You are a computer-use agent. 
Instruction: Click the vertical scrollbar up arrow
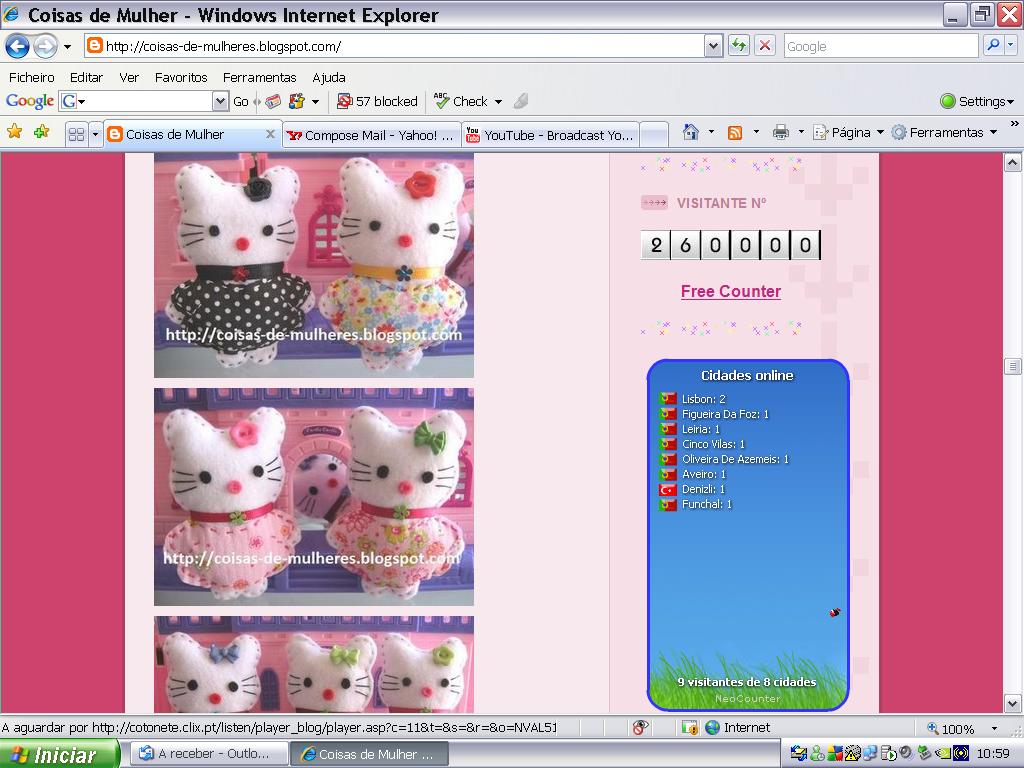coord(1012,162)
